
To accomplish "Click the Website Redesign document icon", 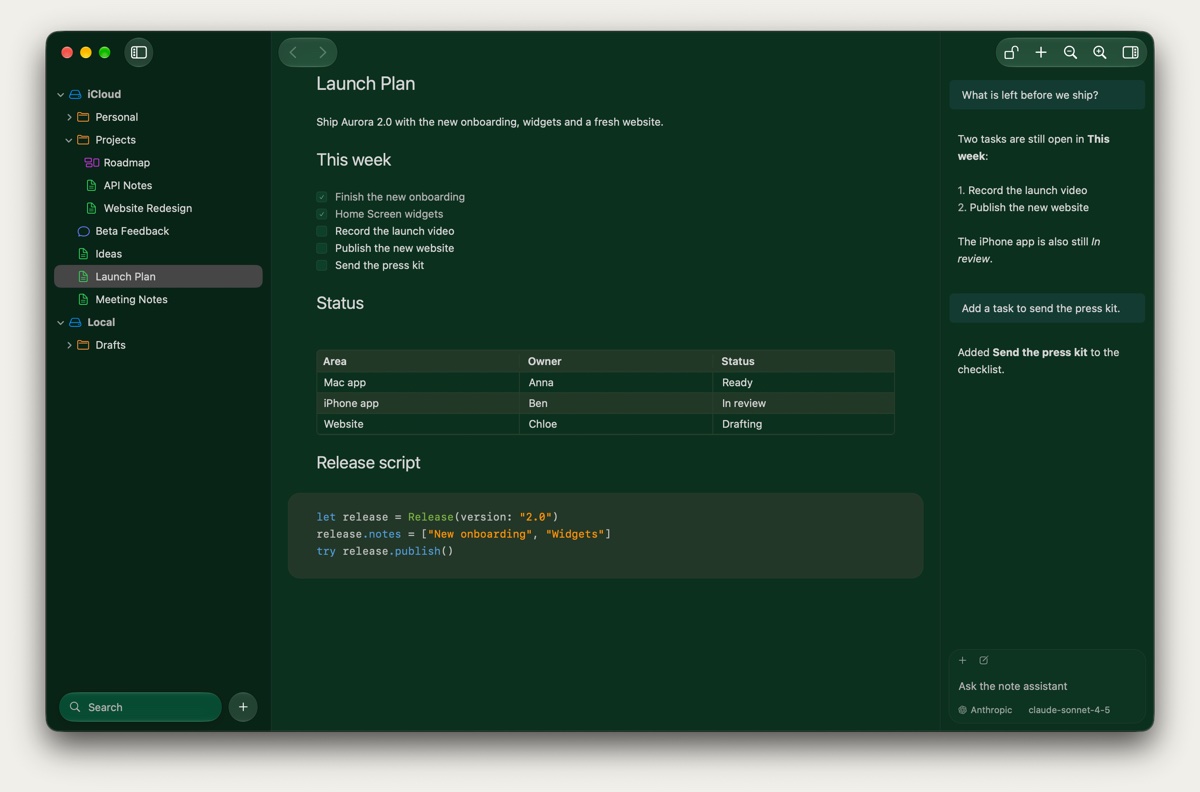I will pyautogui.click(x=92, y=208).
